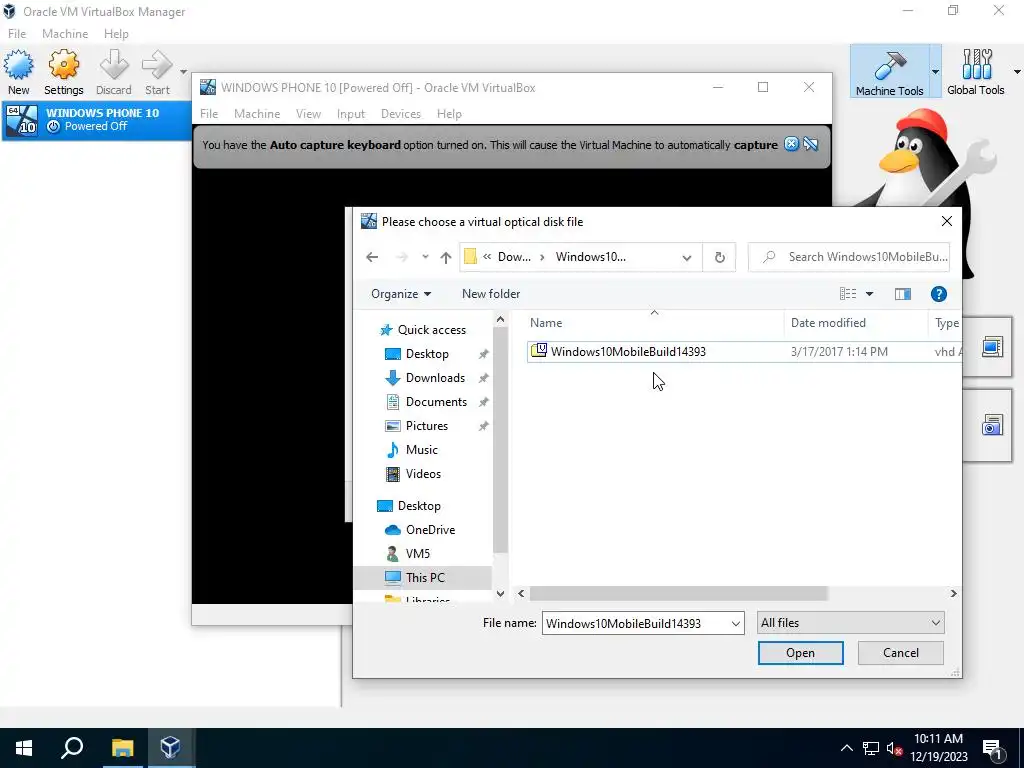Click the don't-show-again notification icon

pyautogui.click(x=810, y=144)
